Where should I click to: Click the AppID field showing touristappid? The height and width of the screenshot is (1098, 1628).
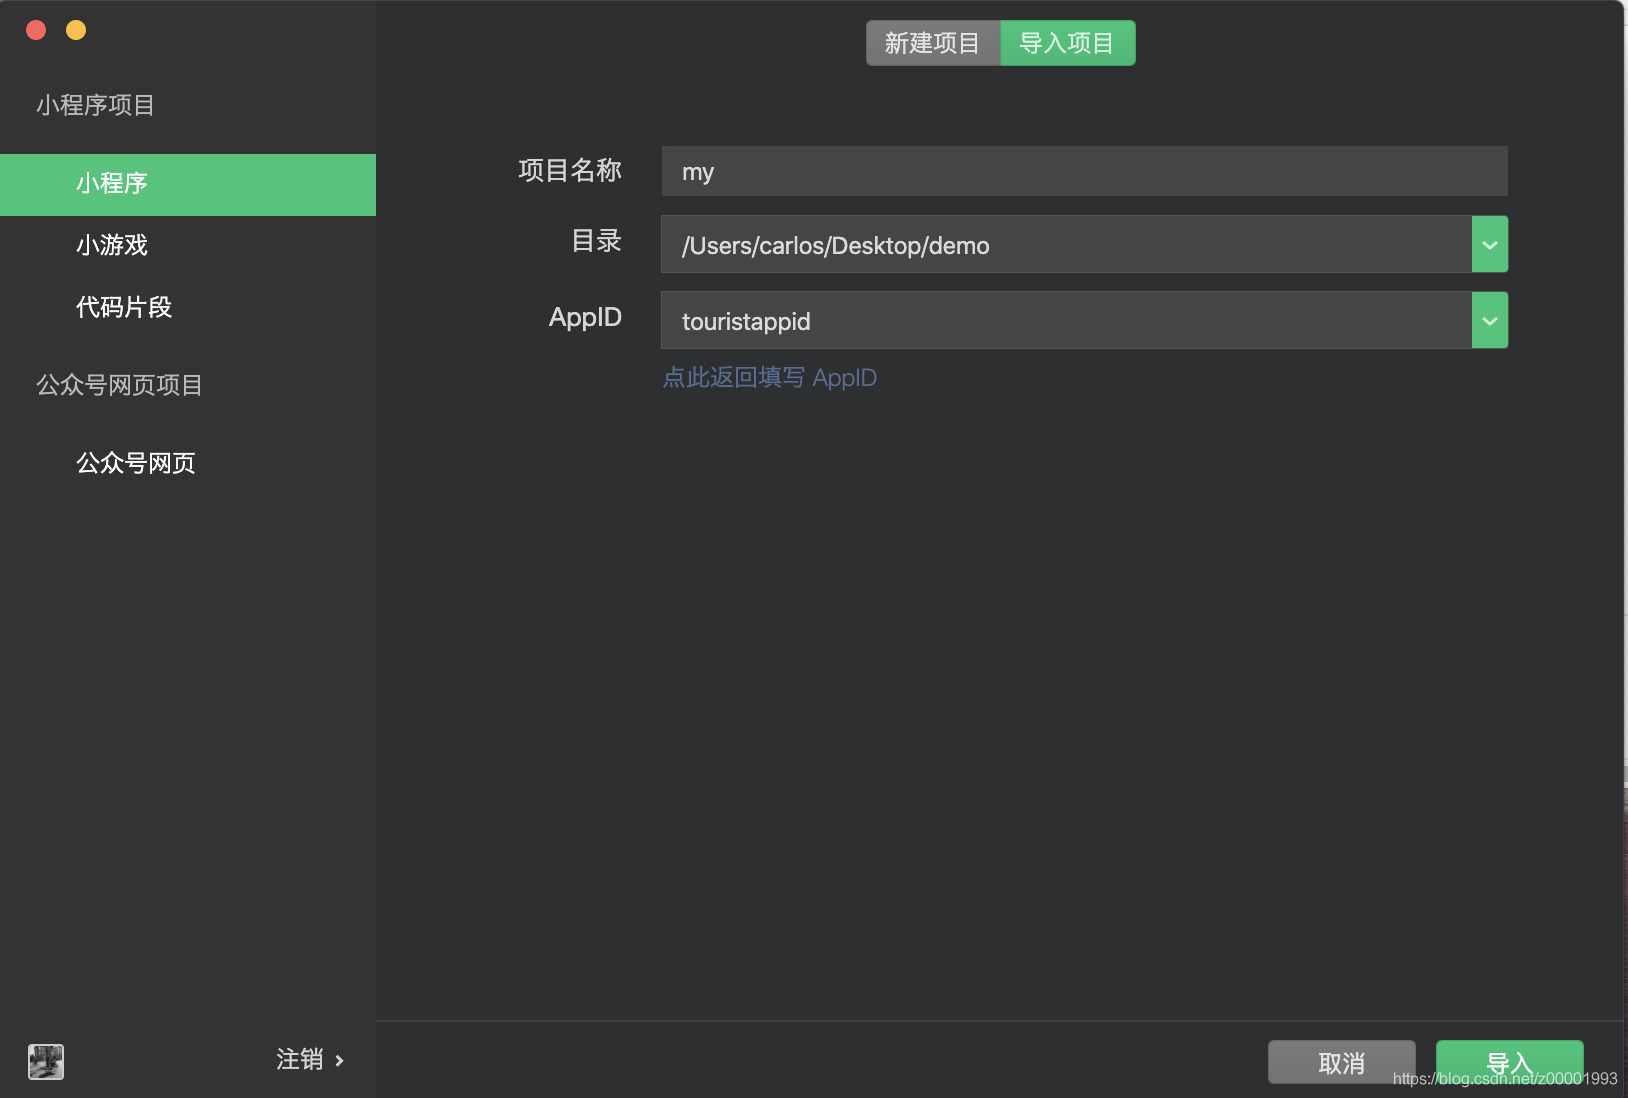pyautogui.click(x=1066, y=320)
